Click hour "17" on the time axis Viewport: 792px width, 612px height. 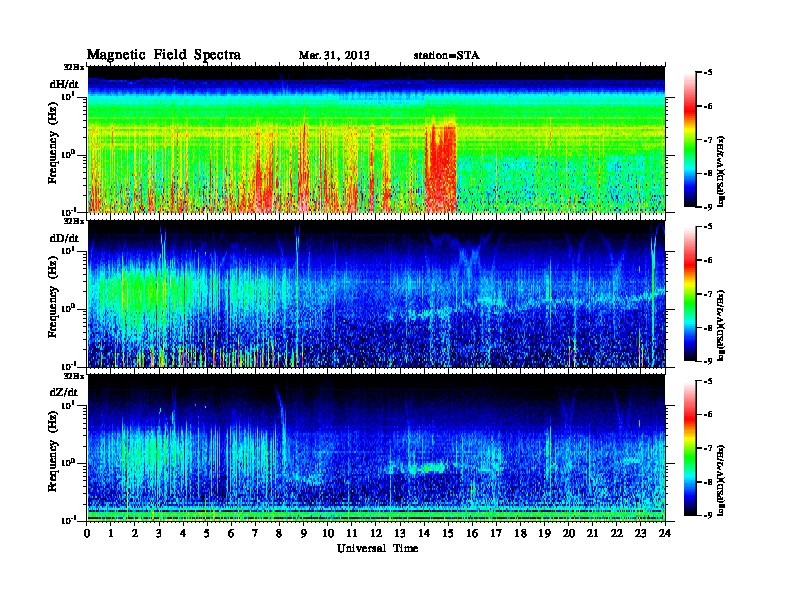pos(496,533)
